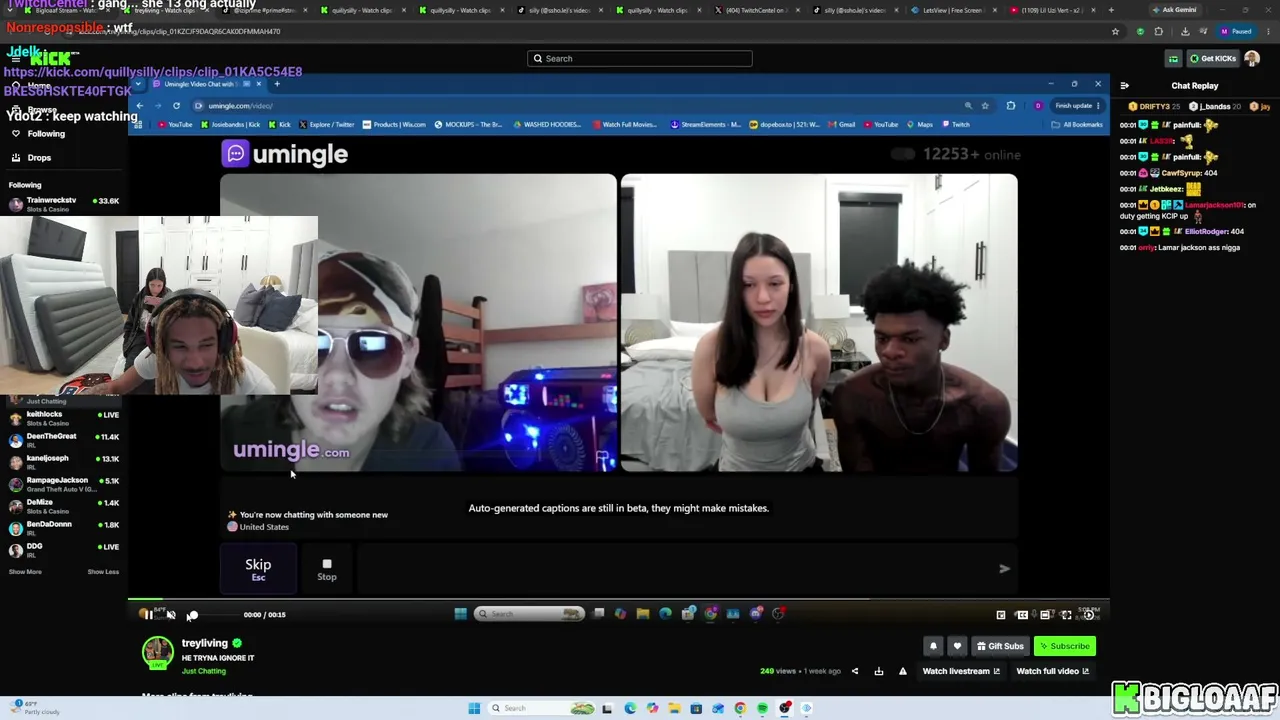Open the keithlocks channel in sidebar
This screenshot has width=1280, height=720.
[62, 418]
